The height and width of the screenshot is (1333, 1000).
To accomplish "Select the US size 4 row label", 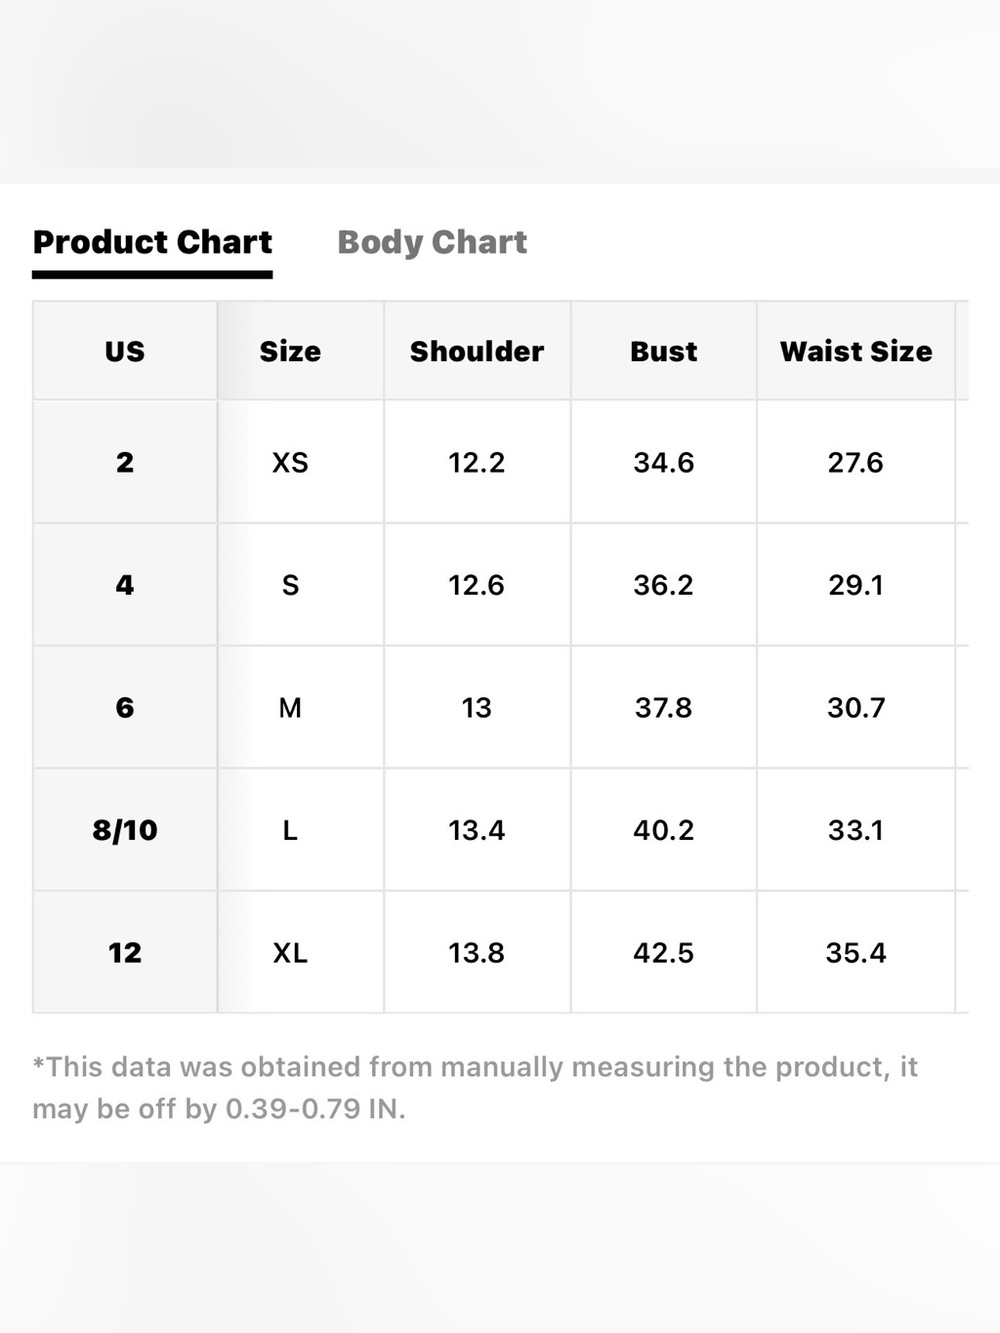I will 125,585.
